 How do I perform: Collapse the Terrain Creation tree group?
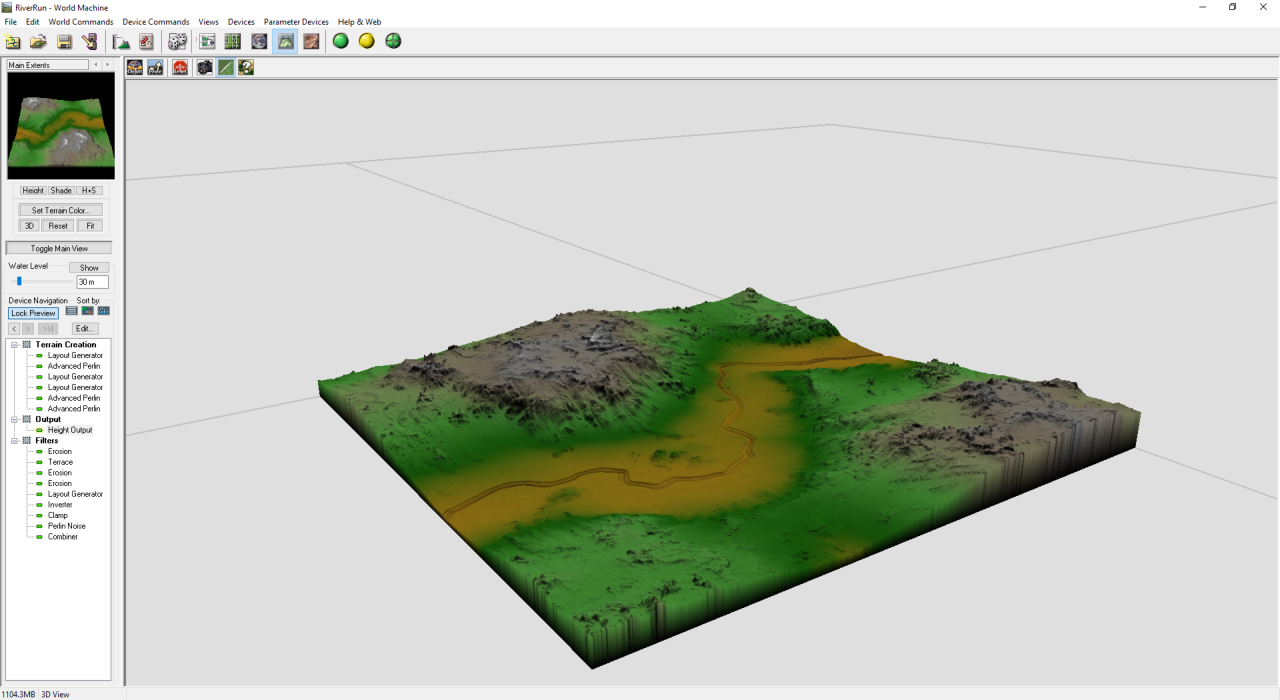click(x=15, y=345)
